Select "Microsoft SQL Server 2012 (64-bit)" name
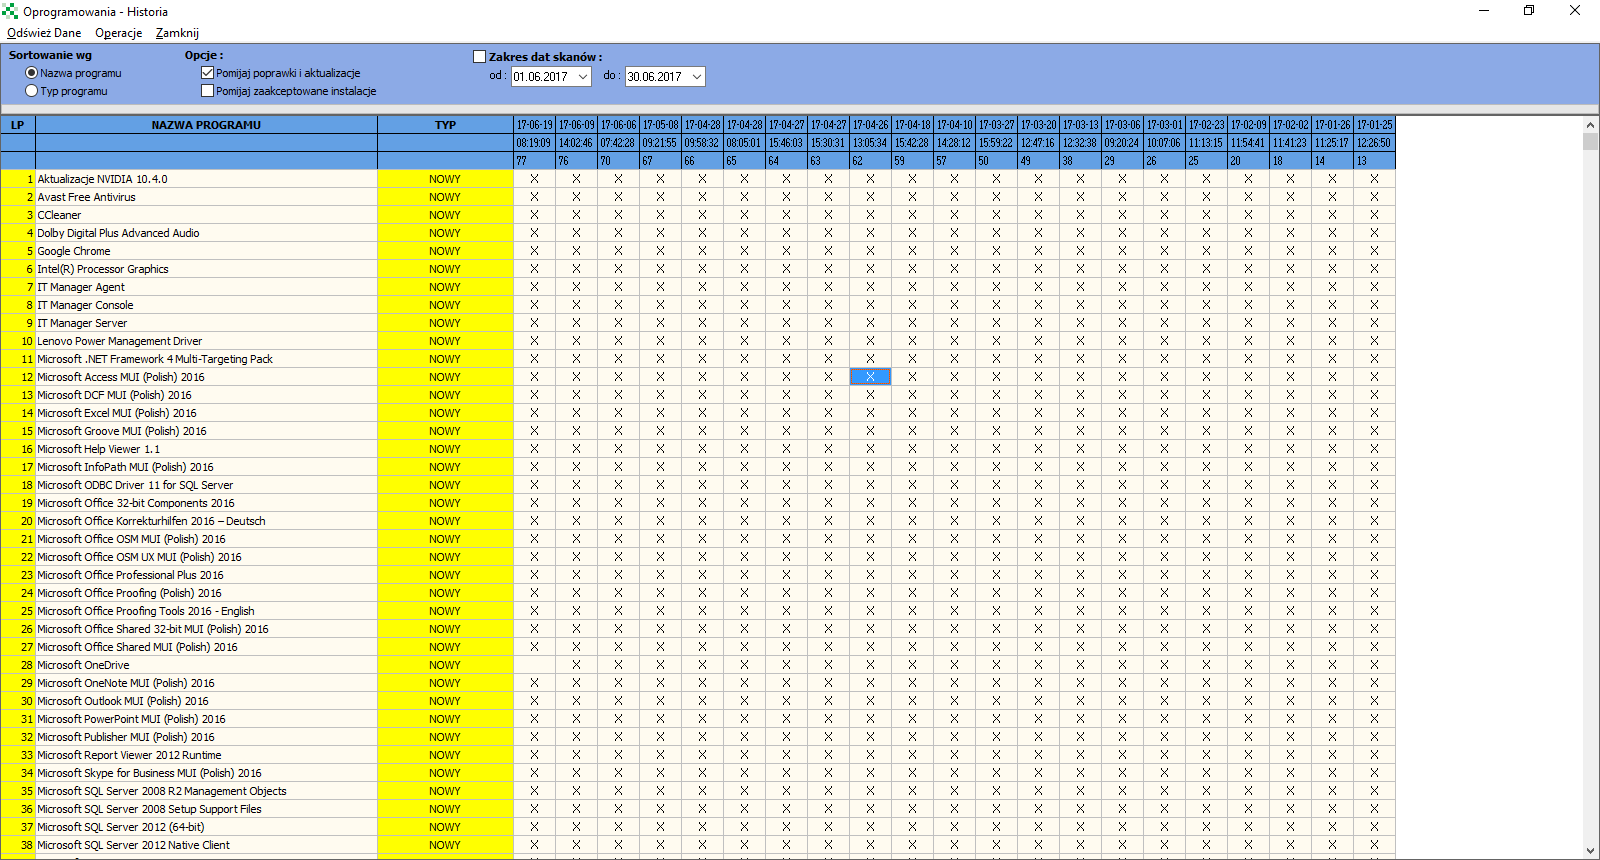The image size is (1600, 860). 121,827
